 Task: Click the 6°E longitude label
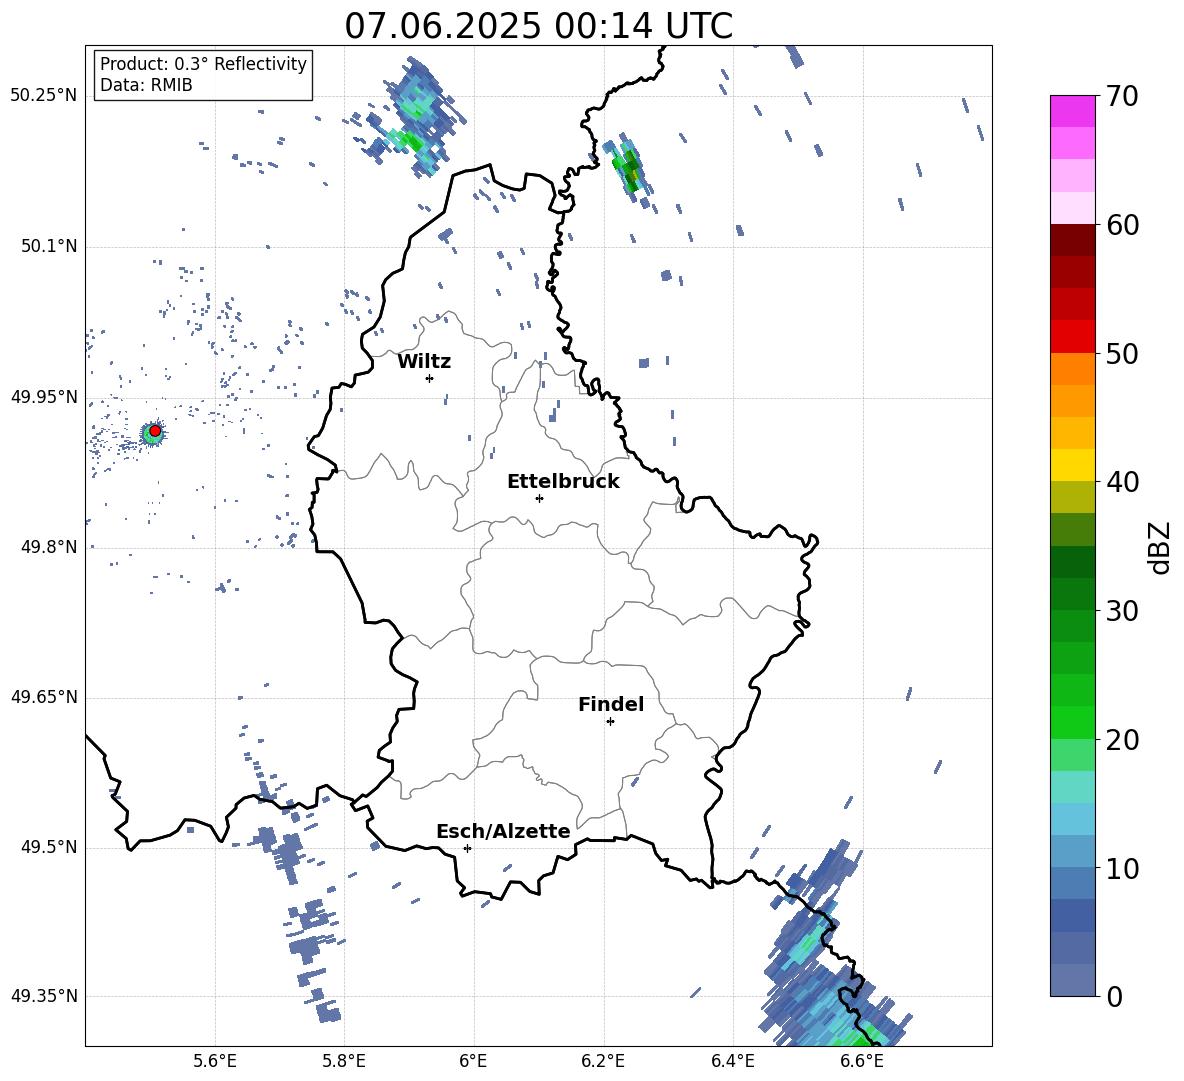pyautogui.click(x=473, y=1061)
